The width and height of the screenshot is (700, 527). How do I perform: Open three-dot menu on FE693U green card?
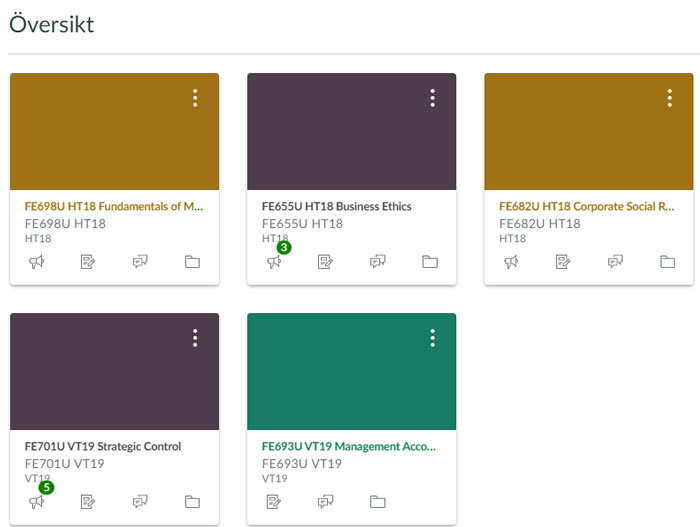tap(432, 338)
